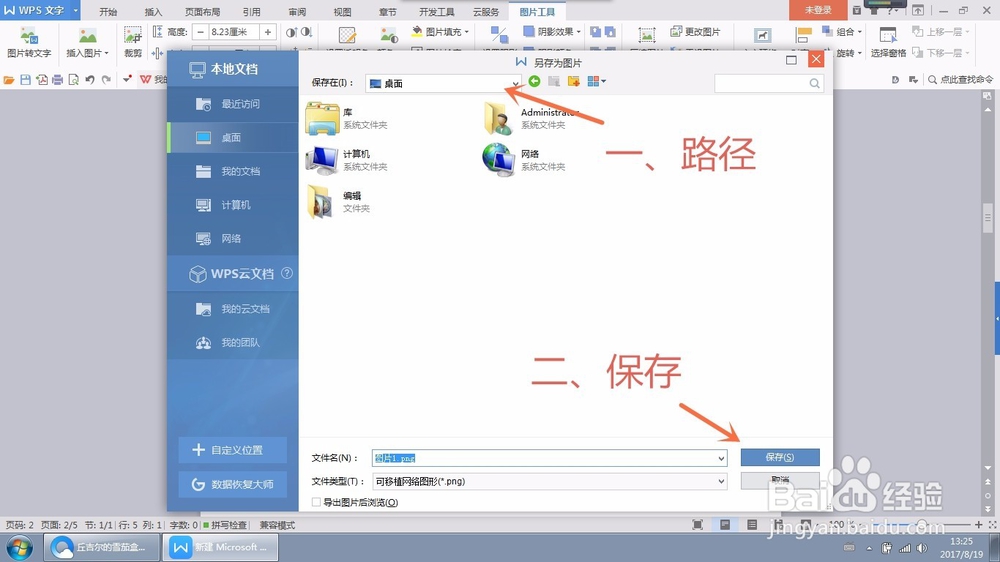Expand the 文件类型 file type dropdown

click(721, 482)
